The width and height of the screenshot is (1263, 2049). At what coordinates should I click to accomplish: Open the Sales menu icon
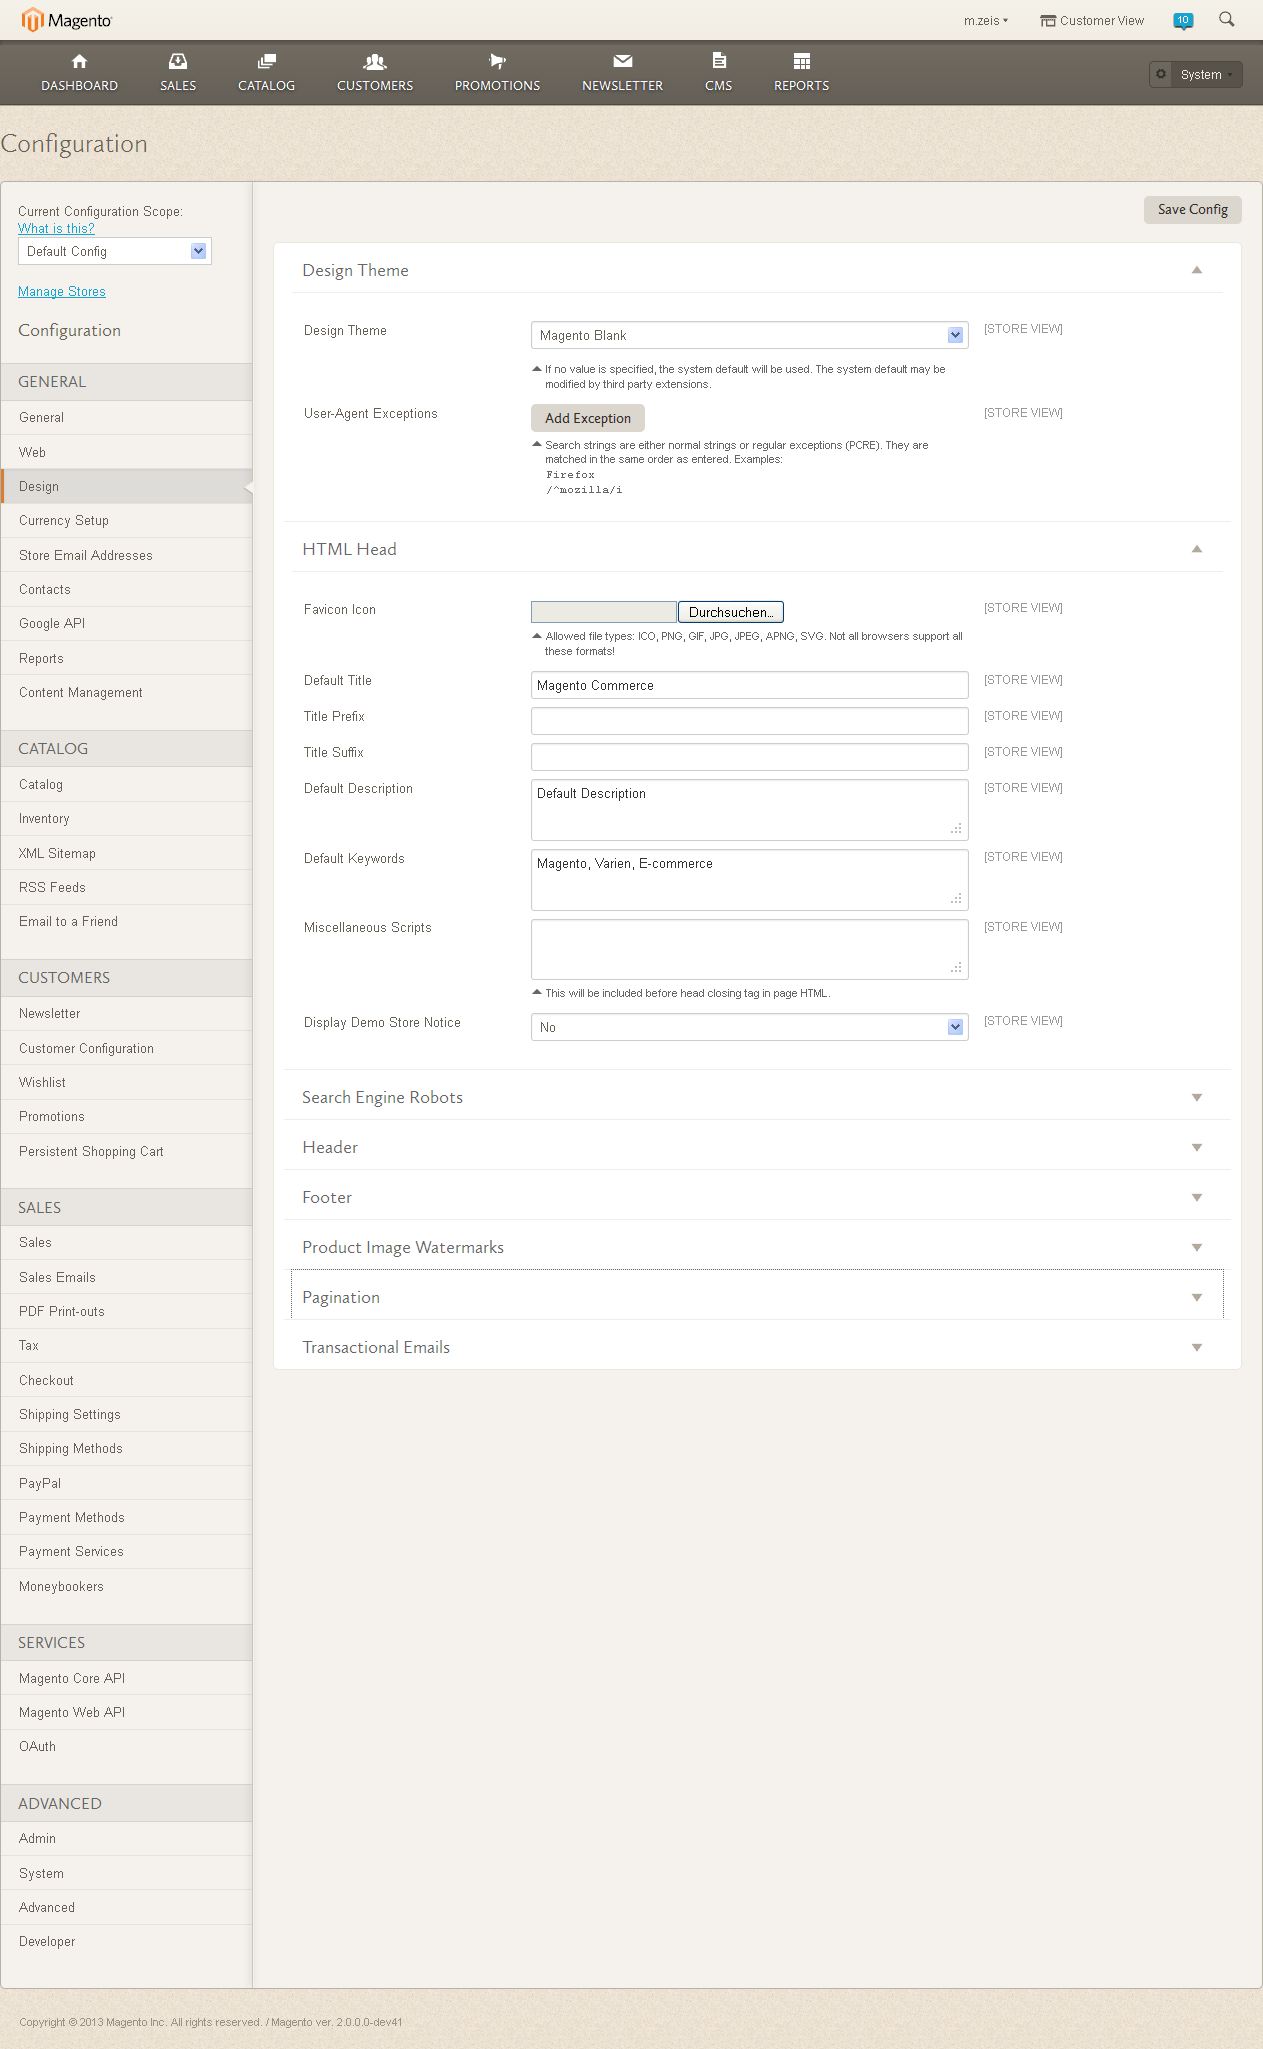point(178,61)
